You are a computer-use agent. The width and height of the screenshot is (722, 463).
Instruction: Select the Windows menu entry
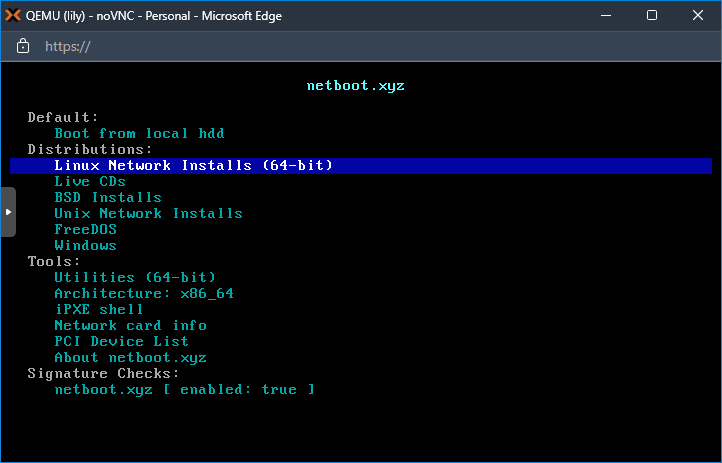[x=86, y=245]
